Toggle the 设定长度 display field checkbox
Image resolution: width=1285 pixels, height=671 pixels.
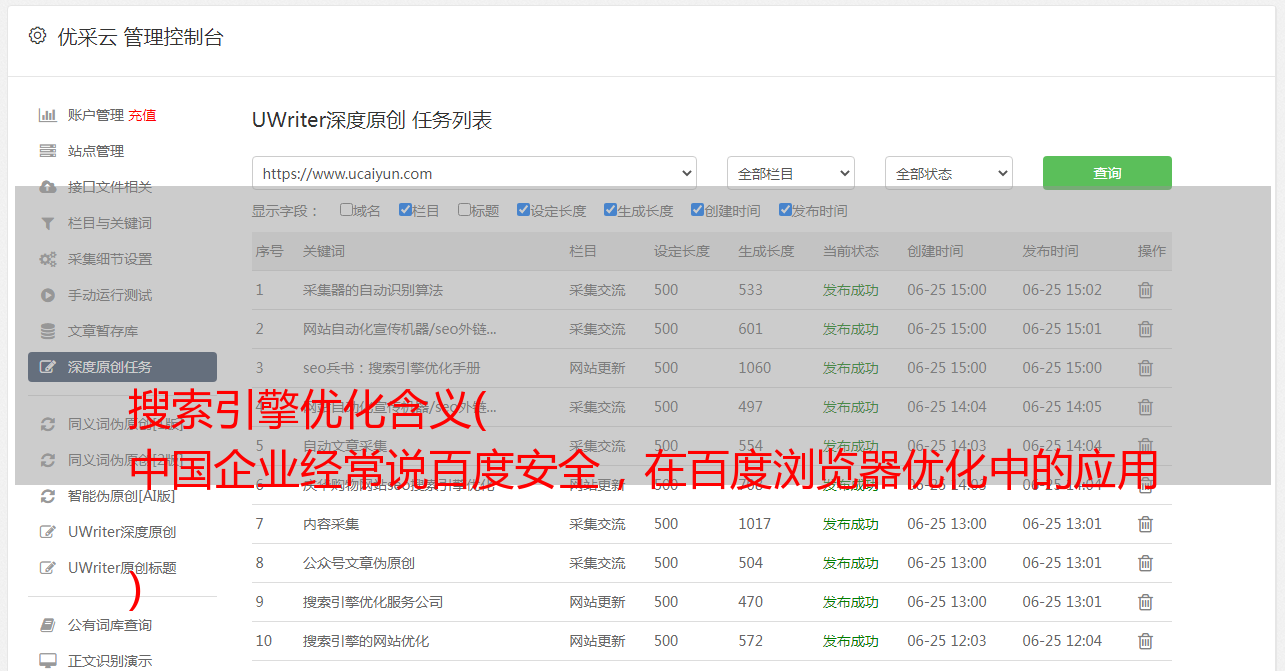pyautogui.click(x=523, y=210)
